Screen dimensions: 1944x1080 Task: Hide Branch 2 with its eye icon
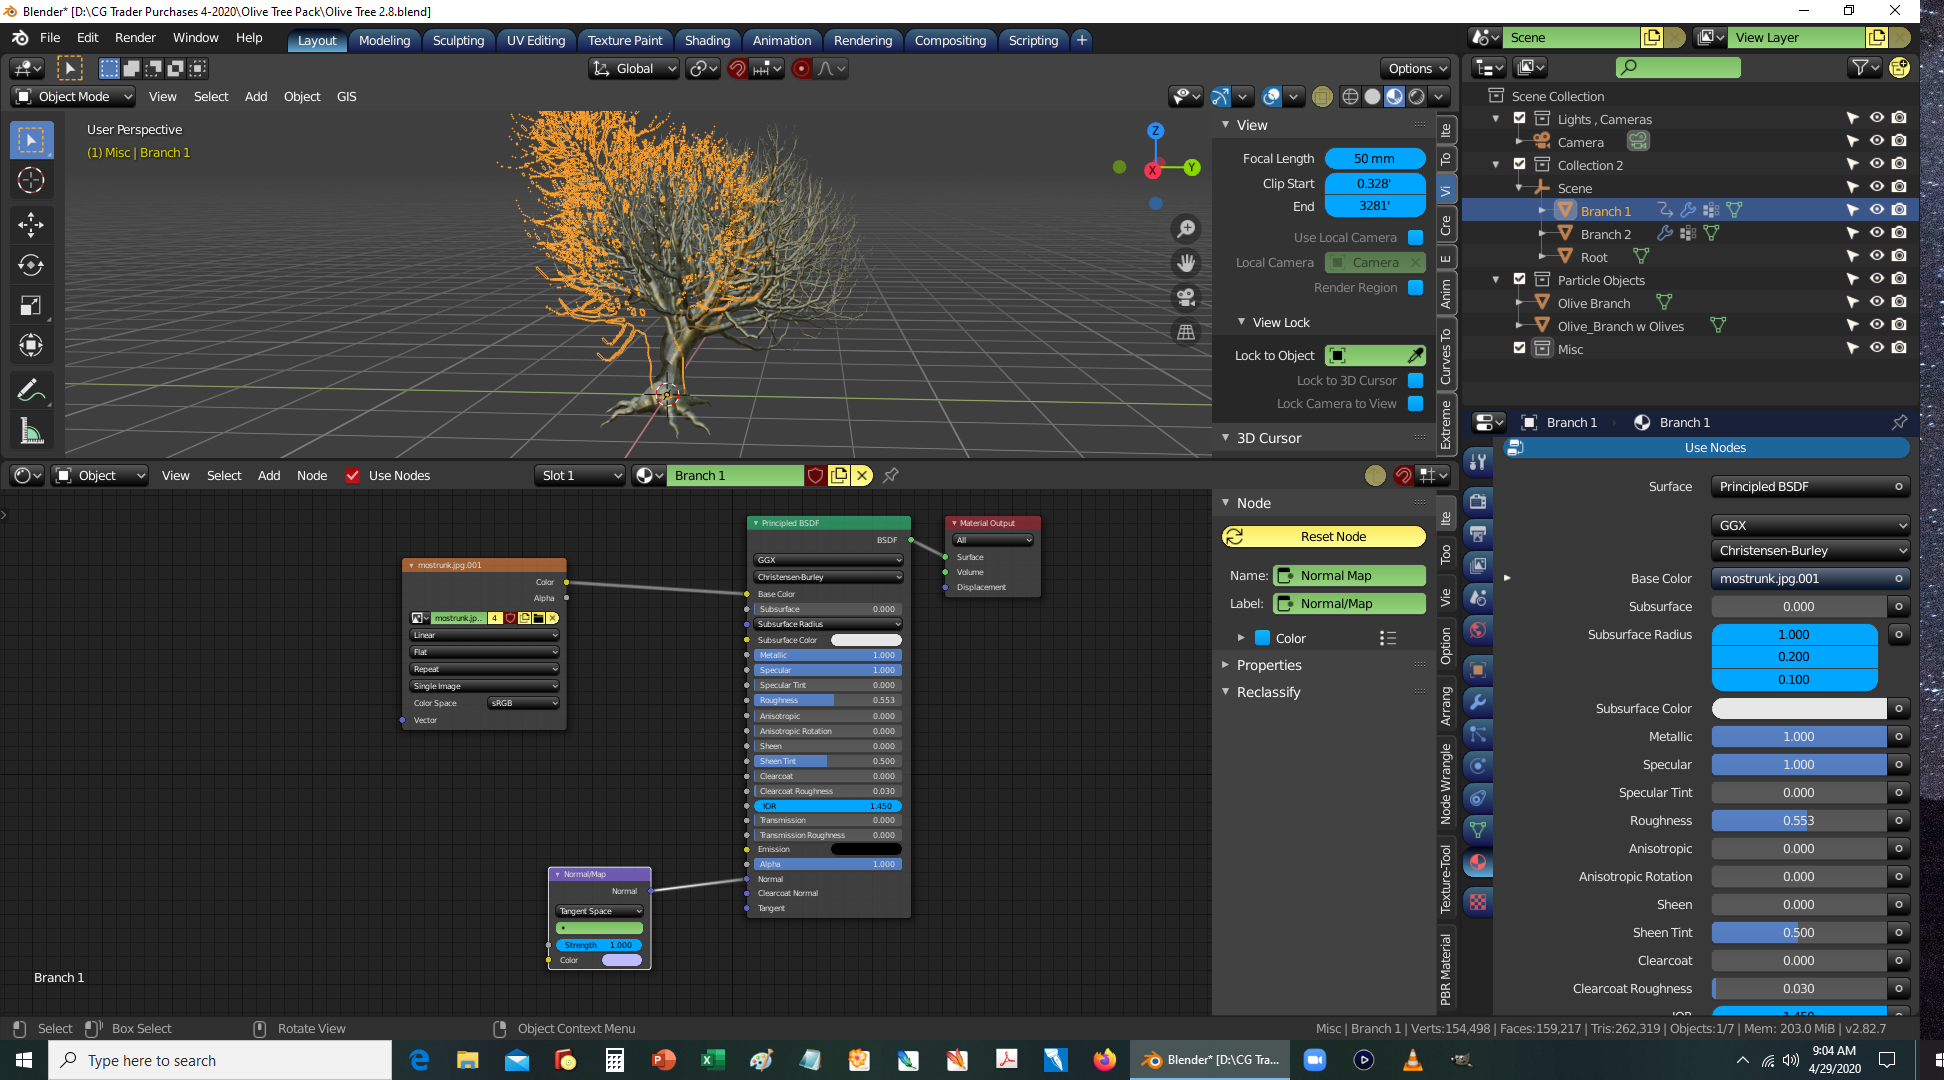coord(1876,233)
